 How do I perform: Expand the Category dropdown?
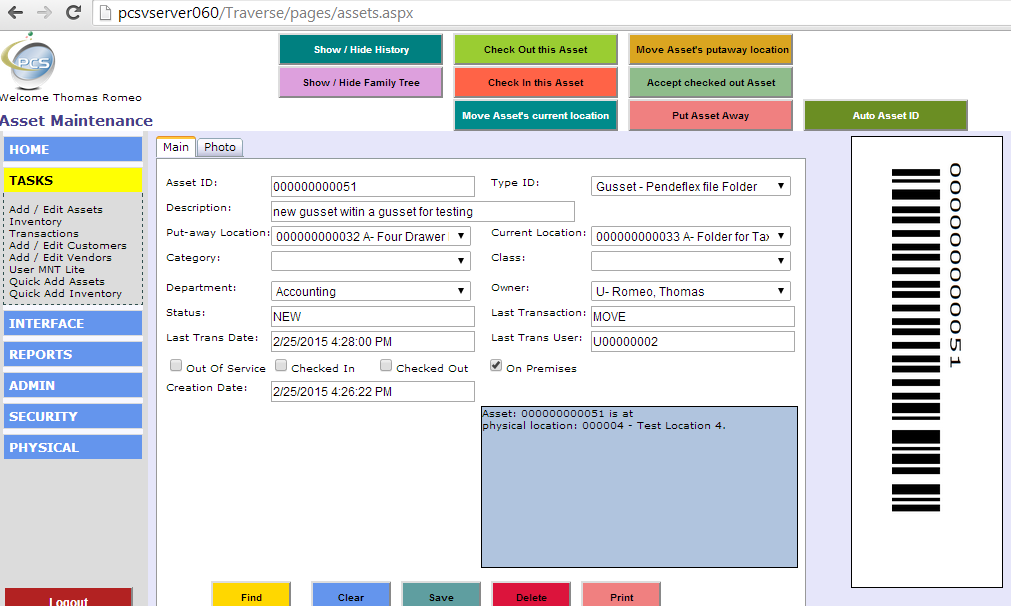(371, 260)
